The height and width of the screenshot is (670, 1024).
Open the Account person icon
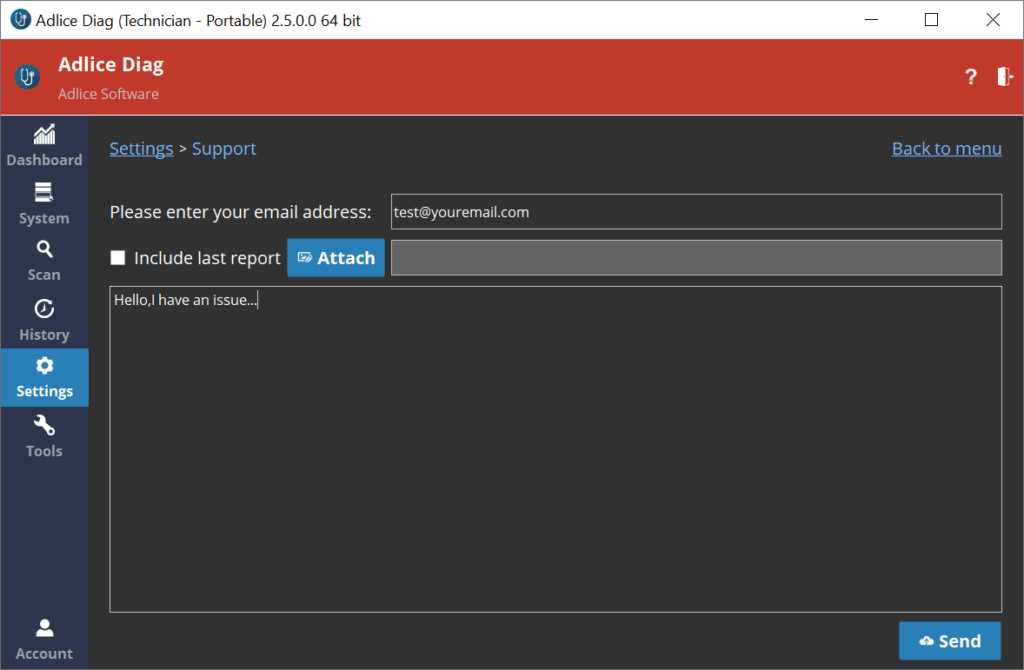[44, 628]
